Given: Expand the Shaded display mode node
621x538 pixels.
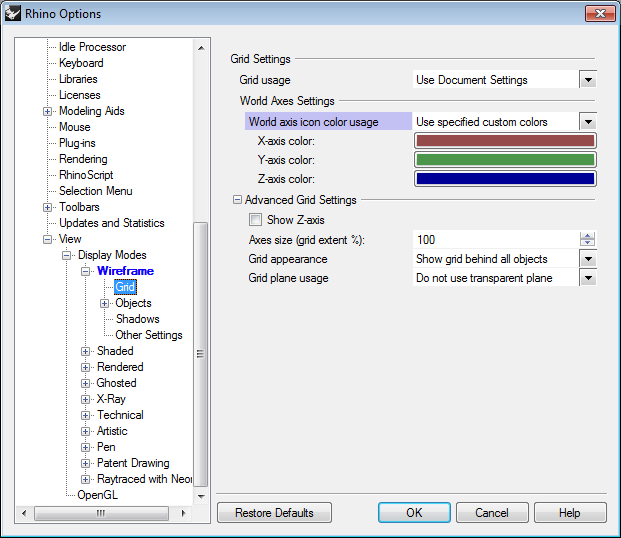Looking at the screenshot, I should 85,351.
